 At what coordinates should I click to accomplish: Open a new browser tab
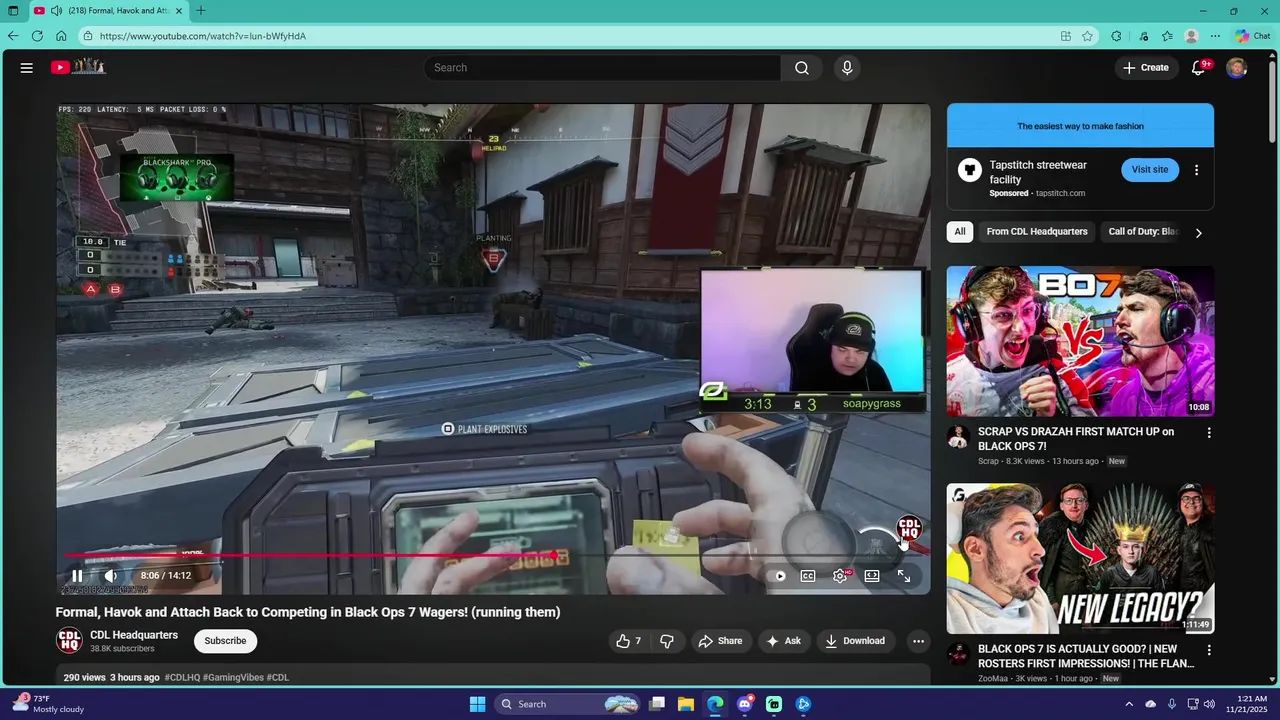pos(201,11)
